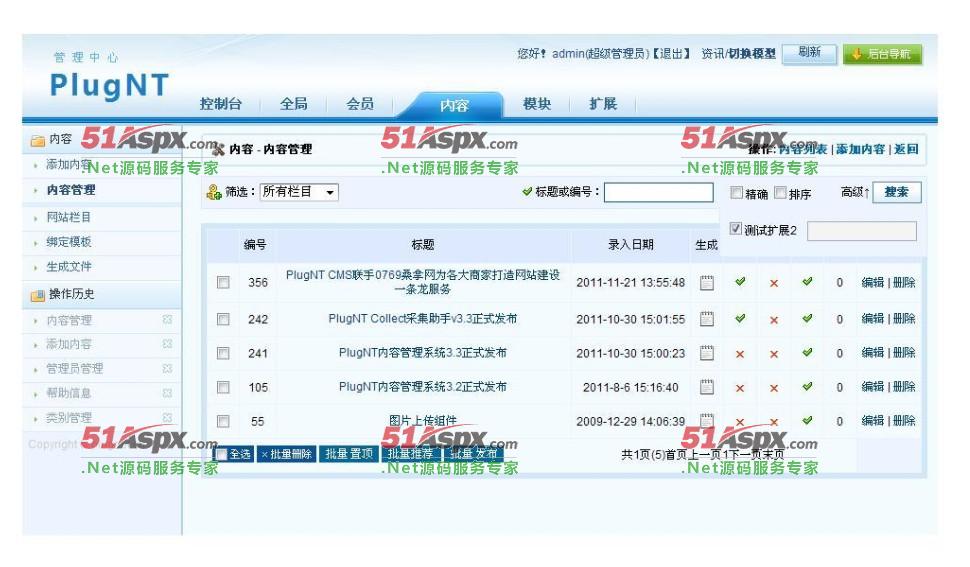
Task: Click the red cross beside notepad icon in row 105
Action: coord(740,388)
